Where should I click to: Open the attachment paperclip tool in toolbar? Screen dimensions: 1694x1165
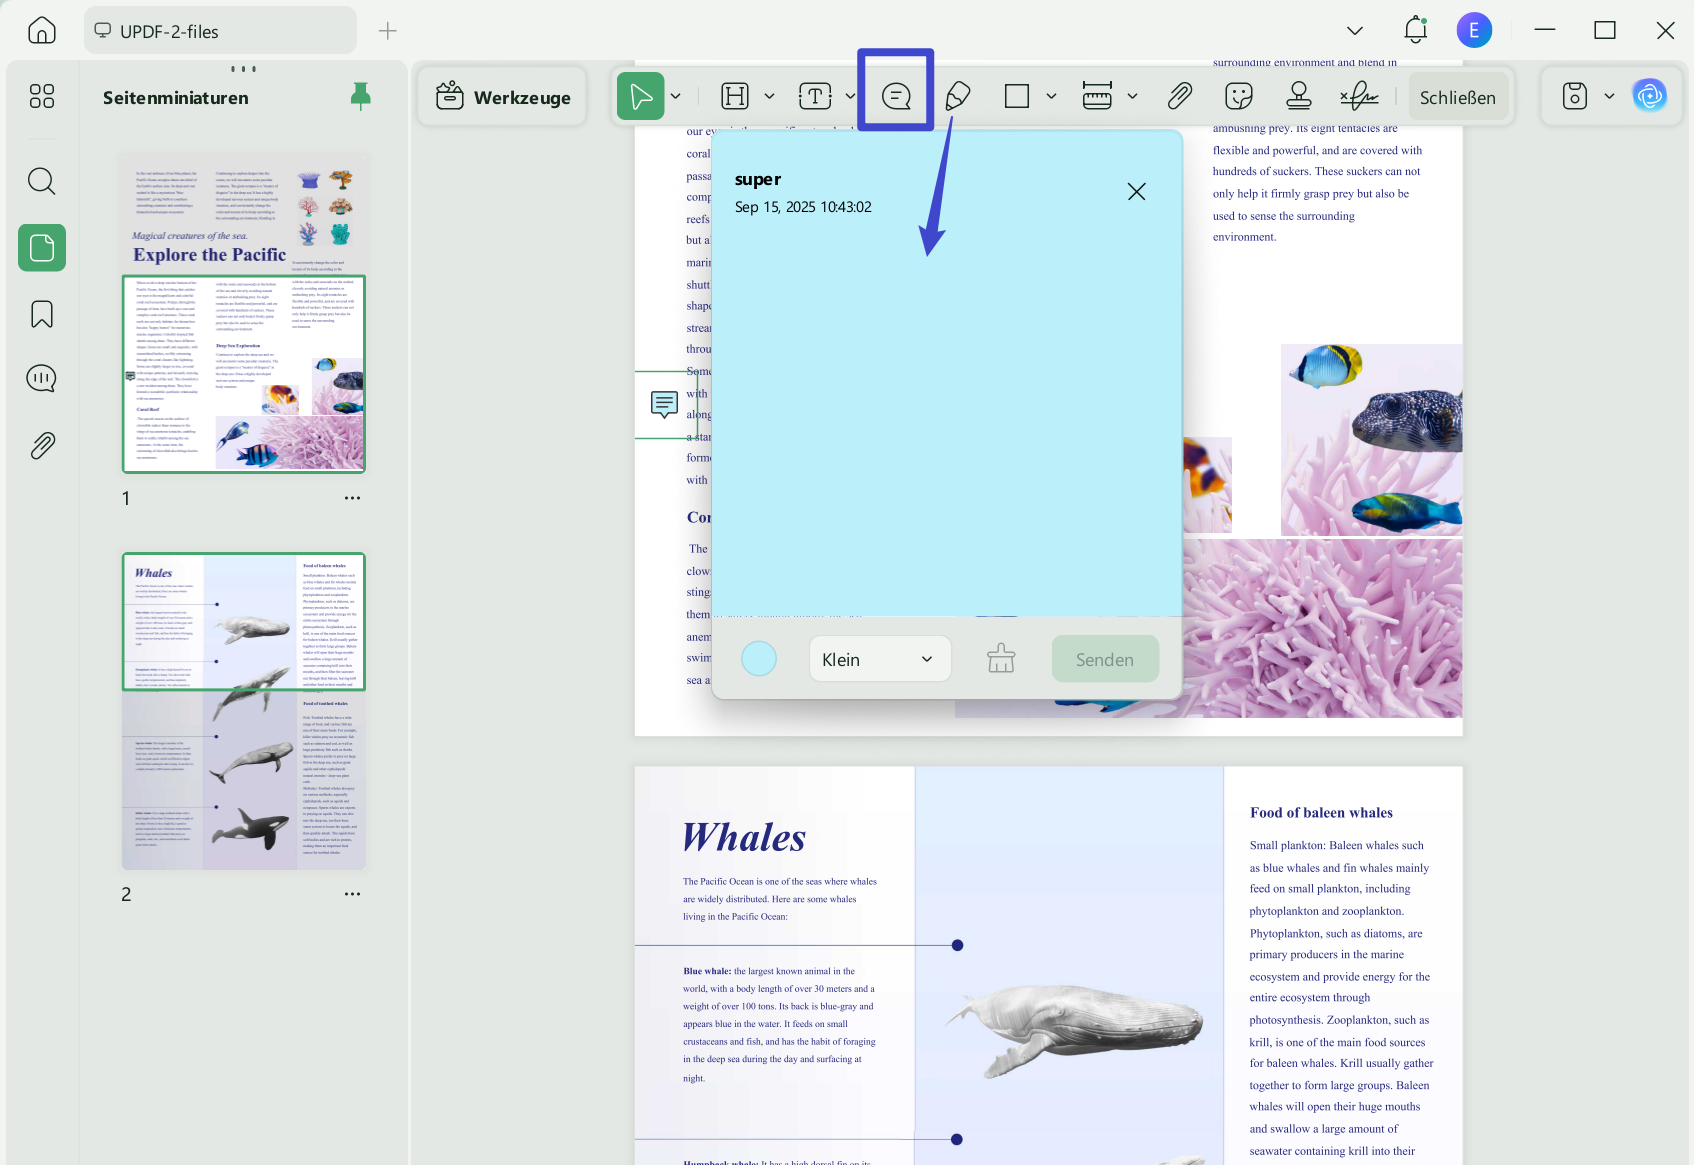coord(1180,96)
